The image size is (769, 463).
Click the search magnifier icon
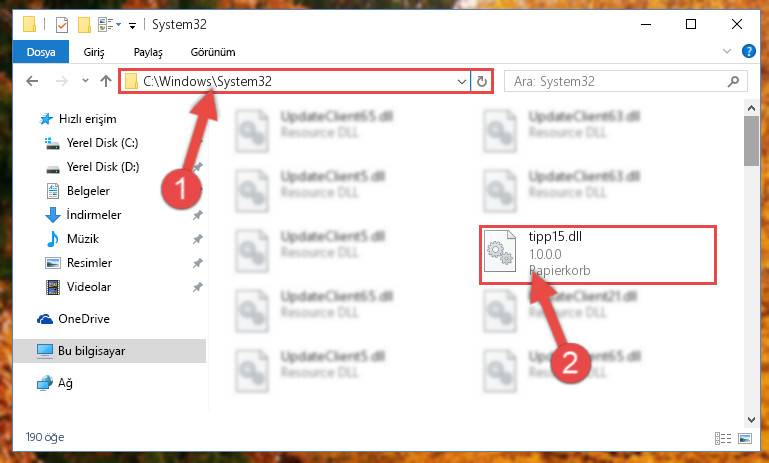[733, 81]
